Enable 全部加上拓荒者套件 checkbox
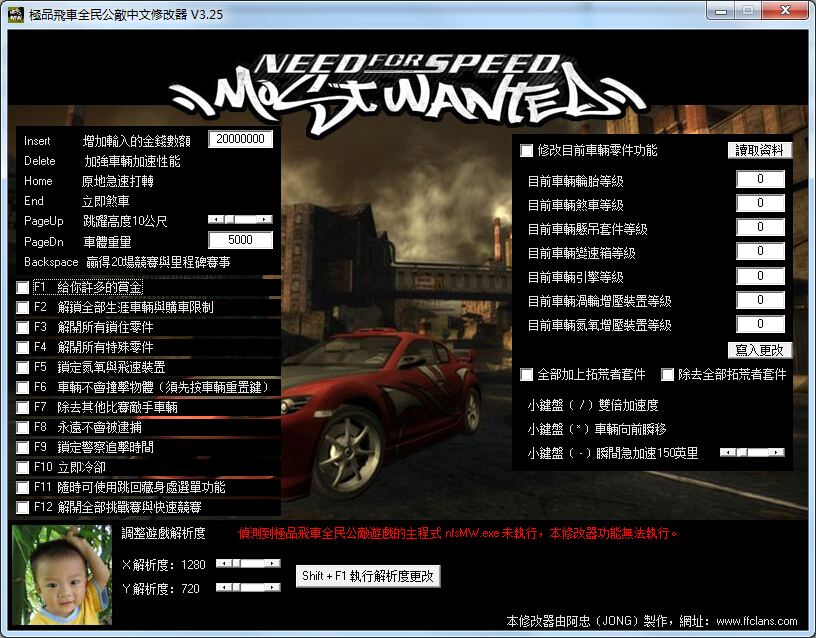This screenshot has width=816, height=638. click(x=527, y=375)
